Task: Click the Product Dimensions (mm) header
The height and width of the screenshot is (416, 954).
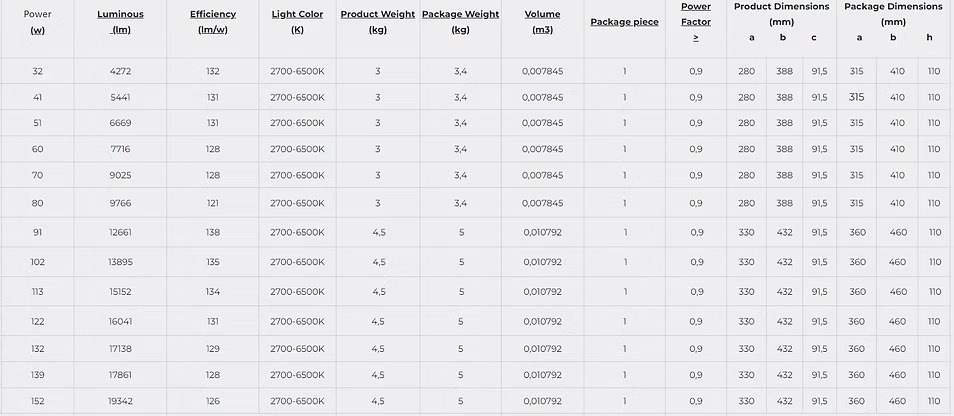Action: point(782,14)
